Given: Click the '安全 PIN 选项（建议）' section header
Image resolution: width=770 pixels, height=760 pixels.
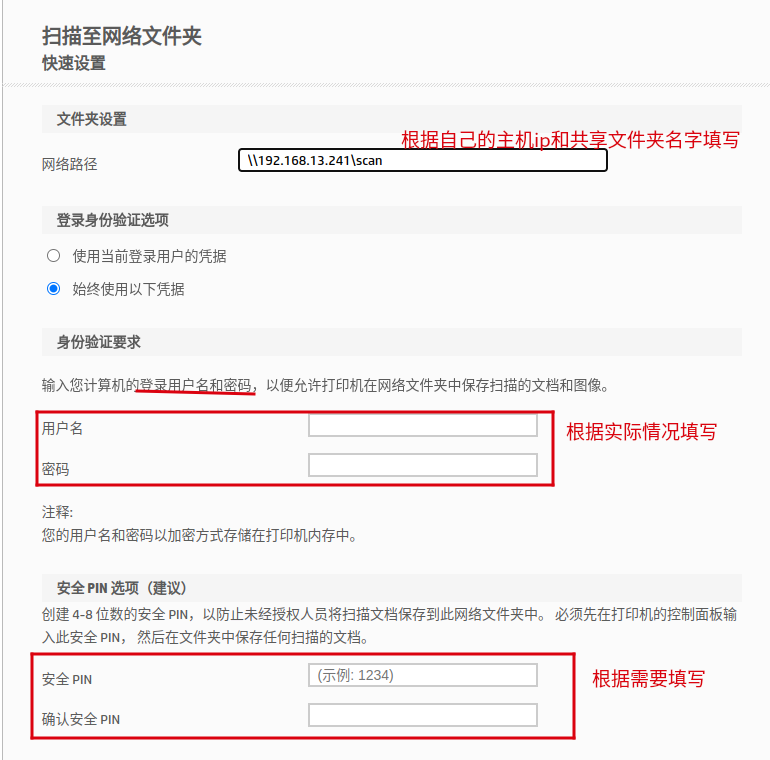Looking at the screenshot, I should (116, 588).
